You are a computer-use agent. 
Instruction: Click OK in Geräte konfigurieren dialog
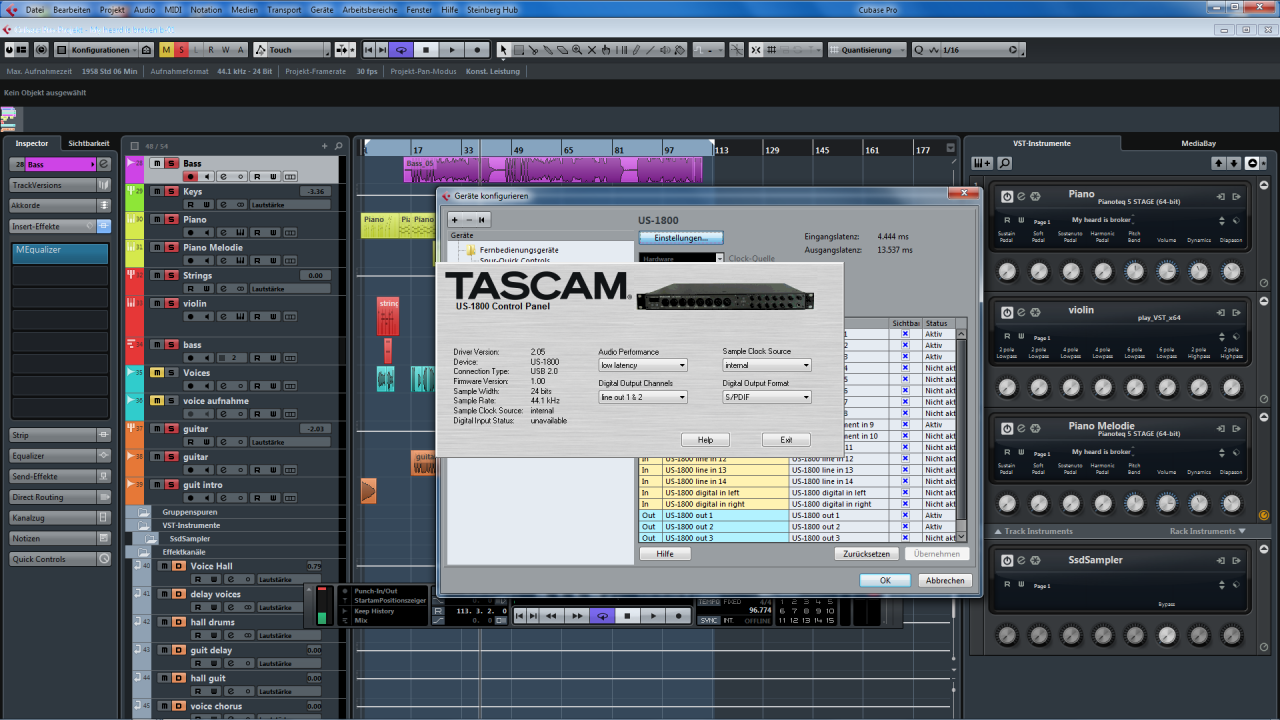tap(885, 580)
